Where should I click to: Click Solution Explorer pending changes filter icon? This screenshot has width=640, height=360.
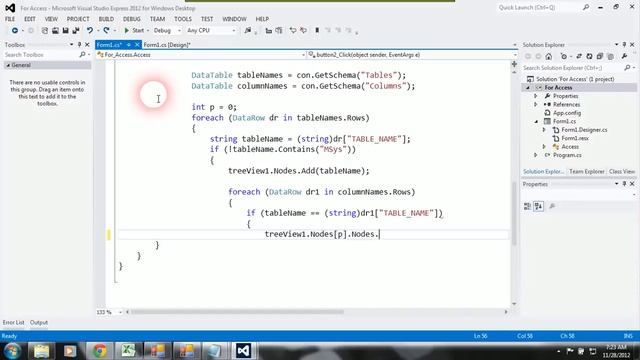click(564, 56)
